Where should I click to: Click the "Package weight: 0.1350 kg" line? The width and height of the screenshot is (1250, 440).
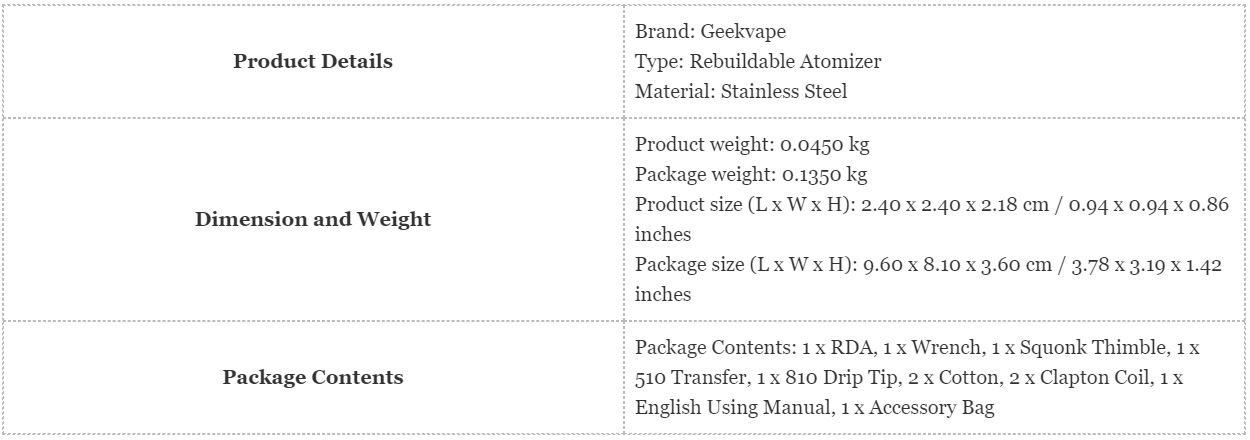[751, 174]
